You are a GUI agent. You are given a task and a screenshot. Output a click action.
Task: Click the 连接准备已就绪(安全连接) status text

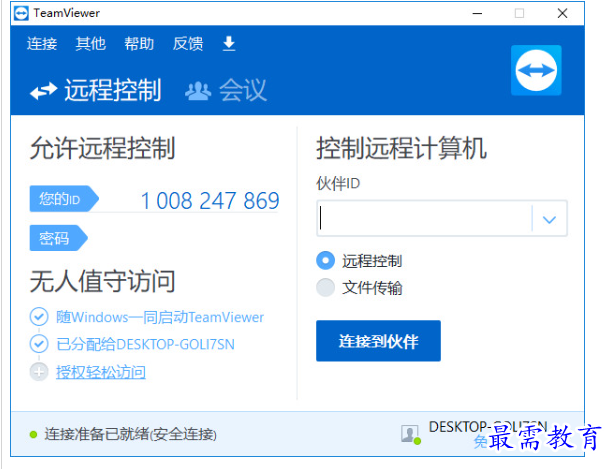130,434
